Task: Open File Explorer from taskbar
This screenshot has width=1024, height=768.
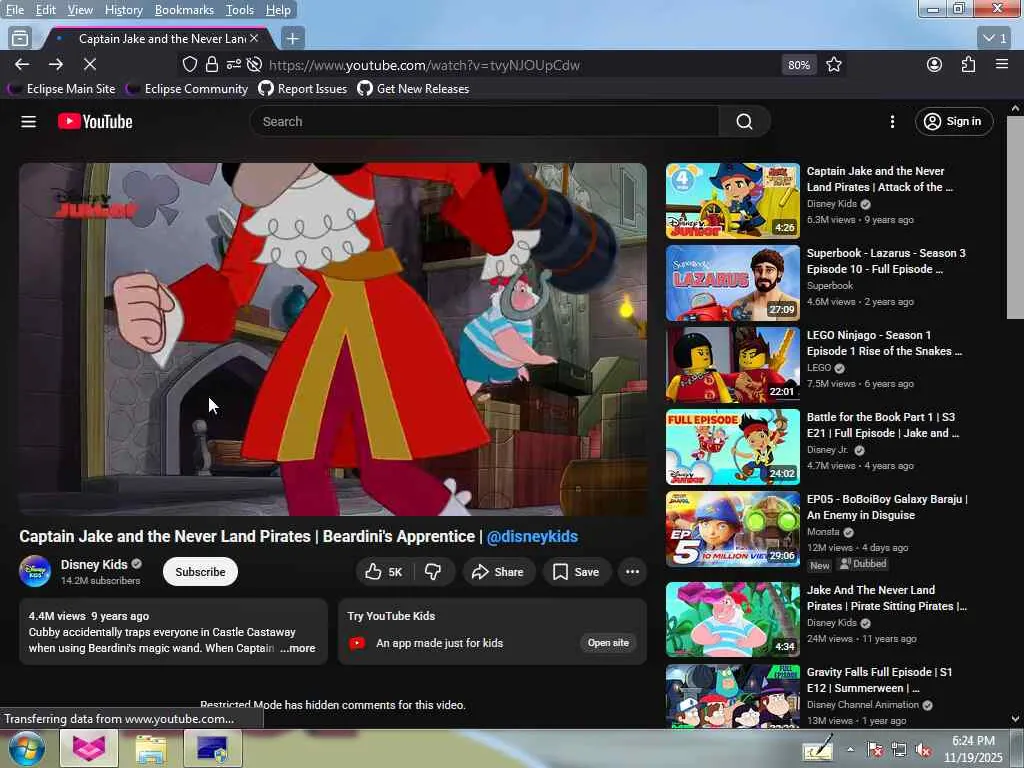Action: (151, 748)
